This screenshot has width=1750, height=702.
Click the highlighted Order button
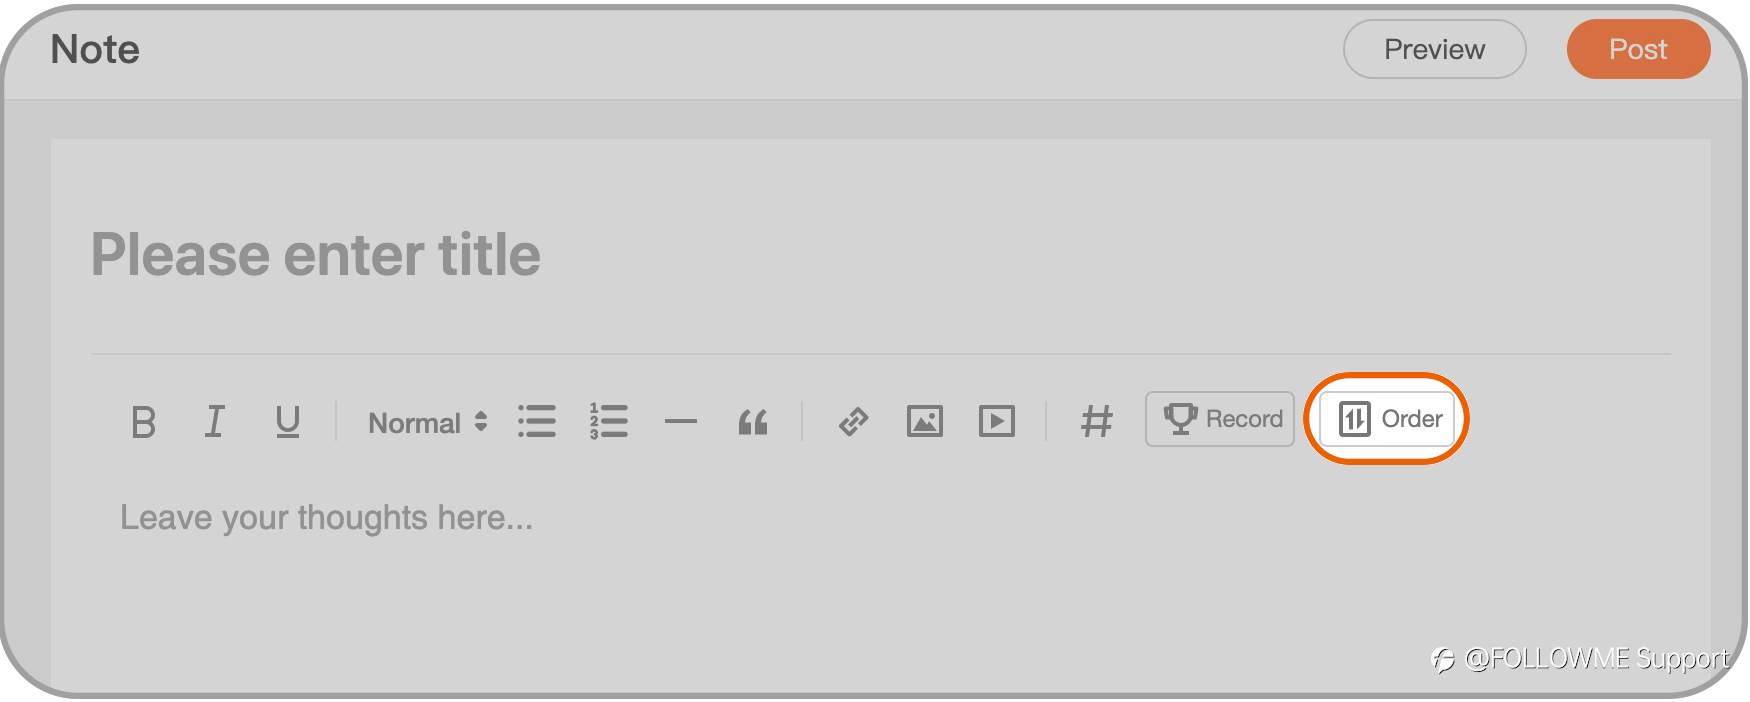1387,419
